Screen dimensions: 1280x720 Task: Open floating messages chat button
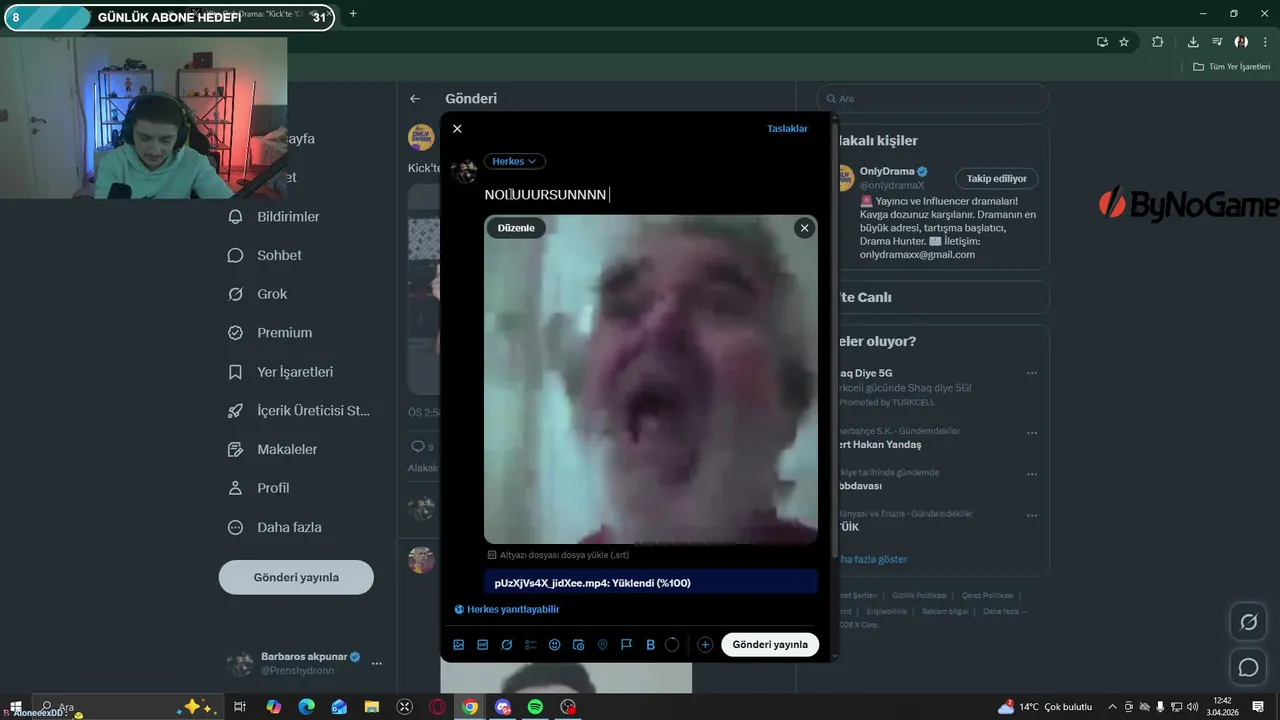[1248, 667]
